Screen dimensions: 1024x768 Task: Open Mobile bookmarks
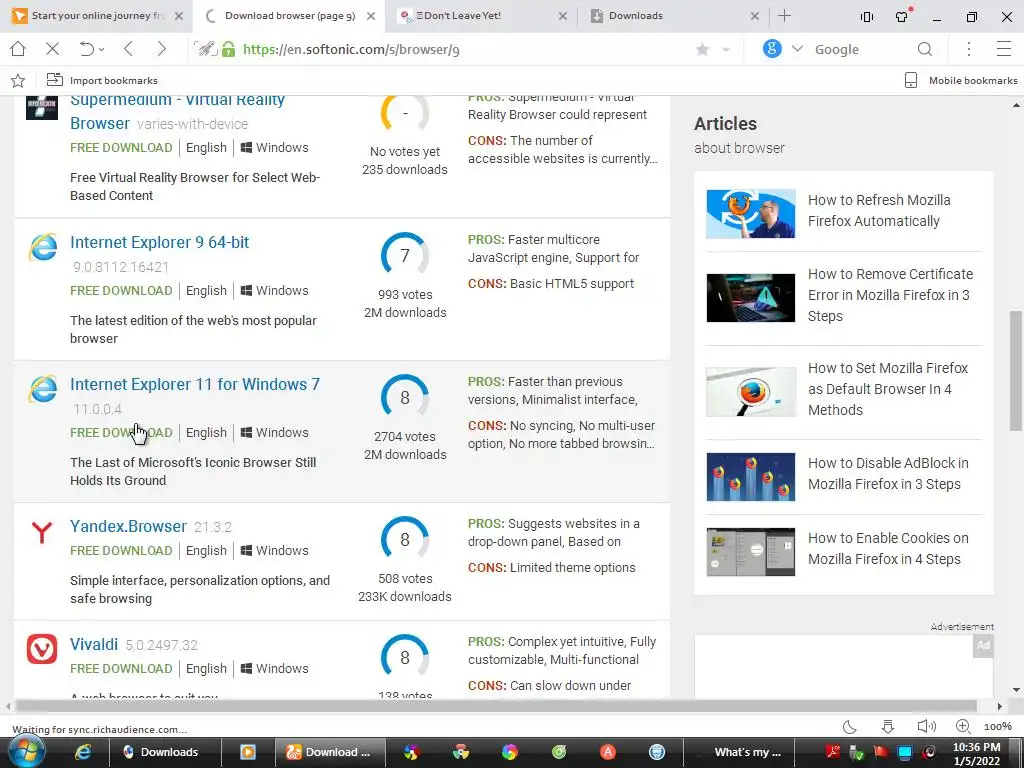pyautogui.click(x=961, y=80)
